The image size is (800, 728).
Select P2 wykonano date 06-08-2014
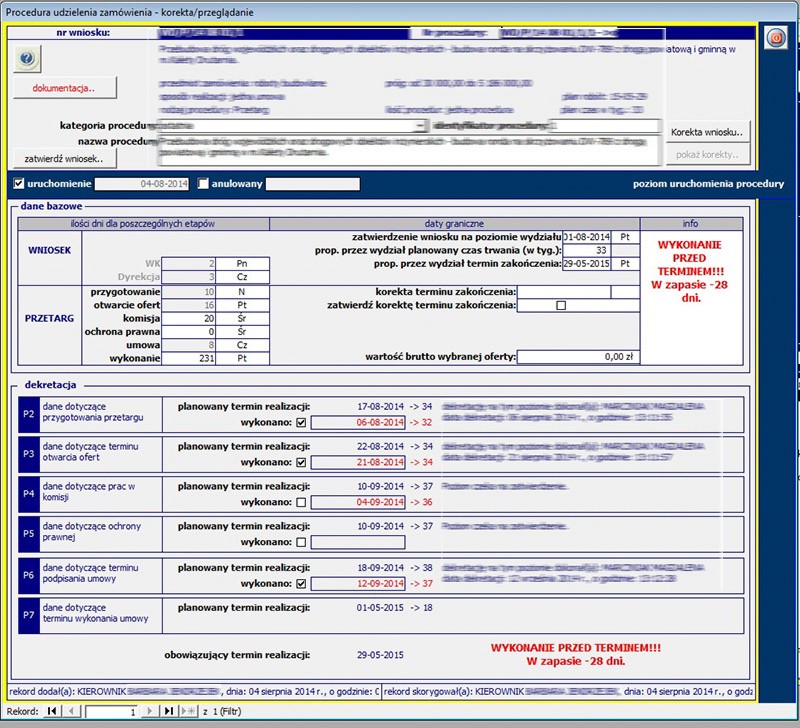click(x=358, y=422)
